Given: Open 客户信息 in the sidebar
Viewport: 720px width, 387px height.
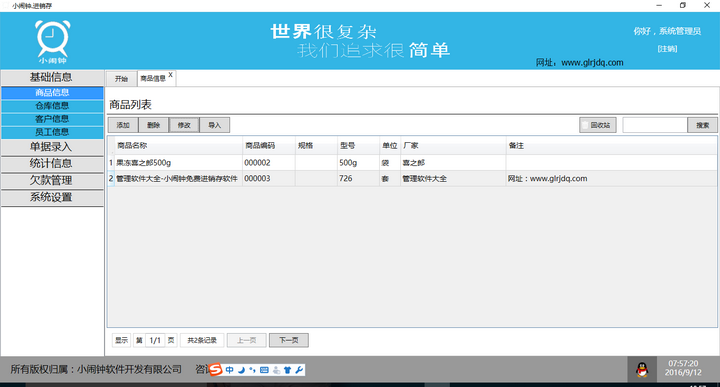Looking at the screenshot, I should tap(52, 119).
